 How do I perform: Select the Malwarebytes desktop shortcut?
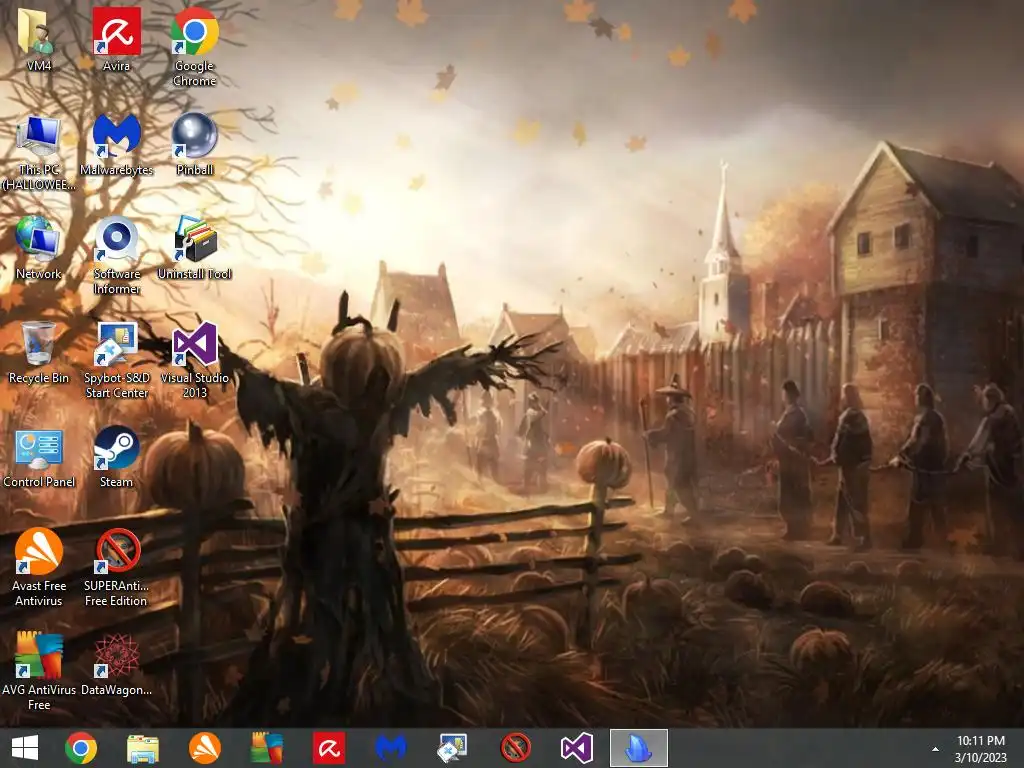(116, 144)
